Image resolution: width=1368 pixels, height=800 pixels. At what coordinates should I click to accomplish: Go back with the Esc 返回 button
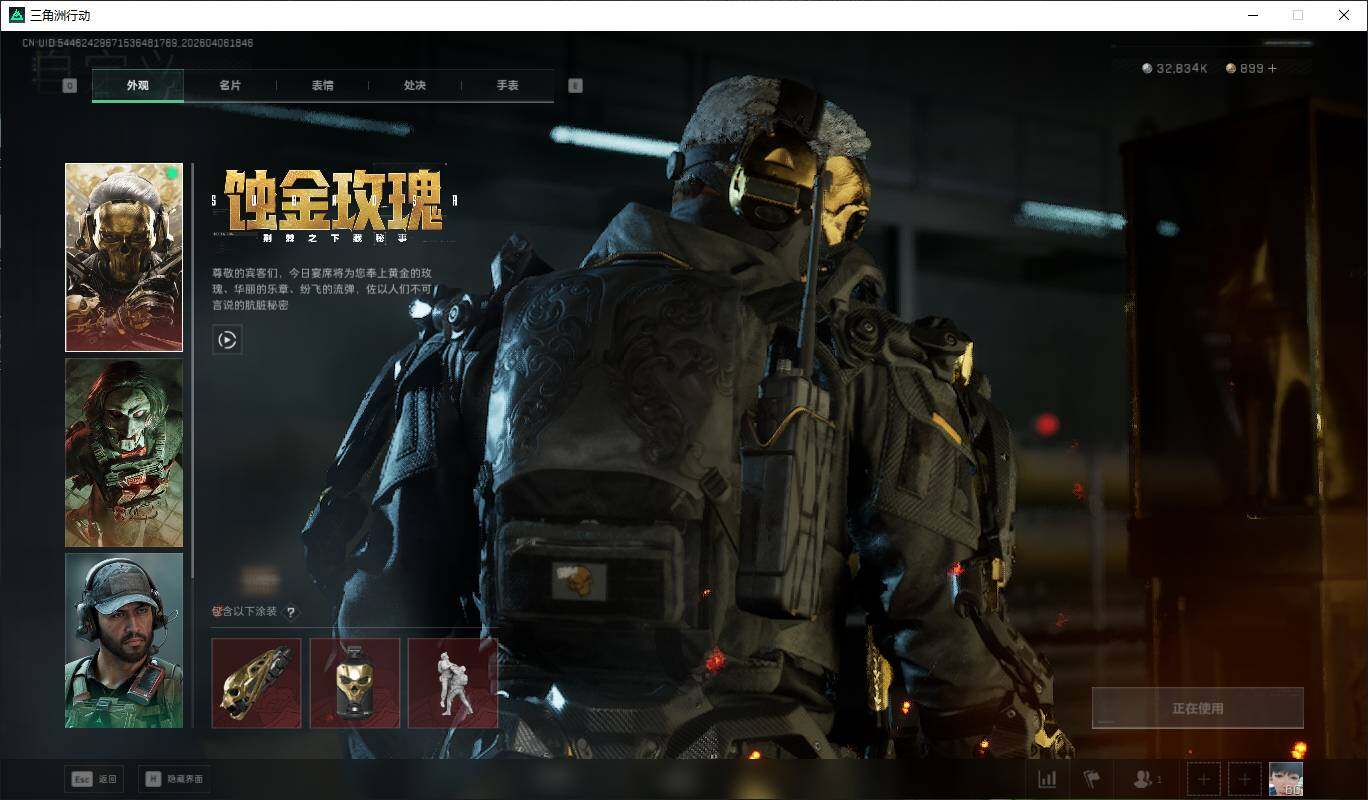(x=94, y=779)
